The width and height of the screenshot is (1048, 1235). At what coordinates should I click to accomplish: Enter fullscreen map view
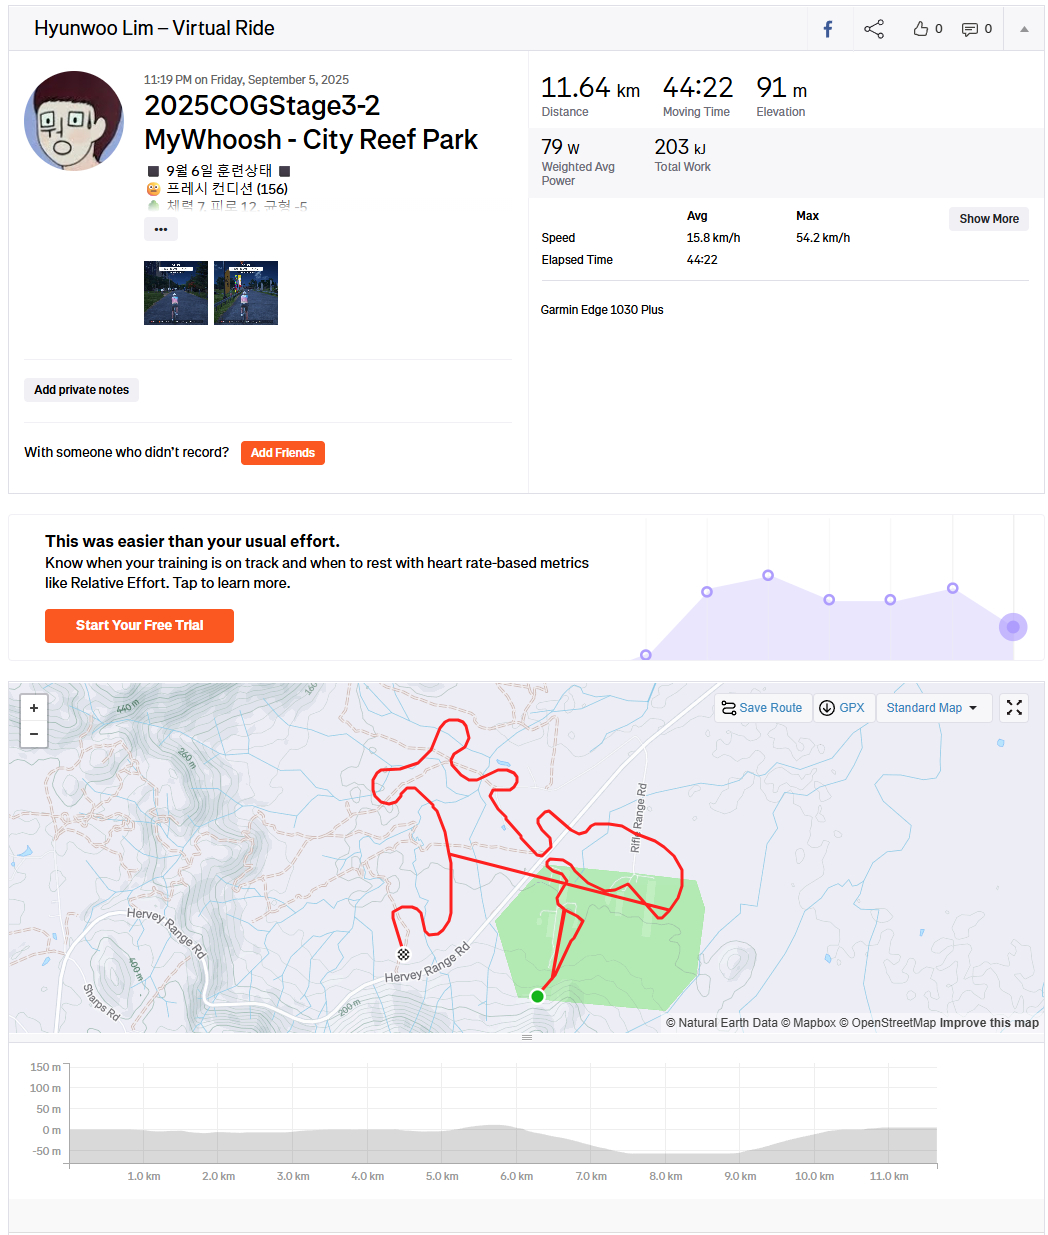click(1014, 708)
